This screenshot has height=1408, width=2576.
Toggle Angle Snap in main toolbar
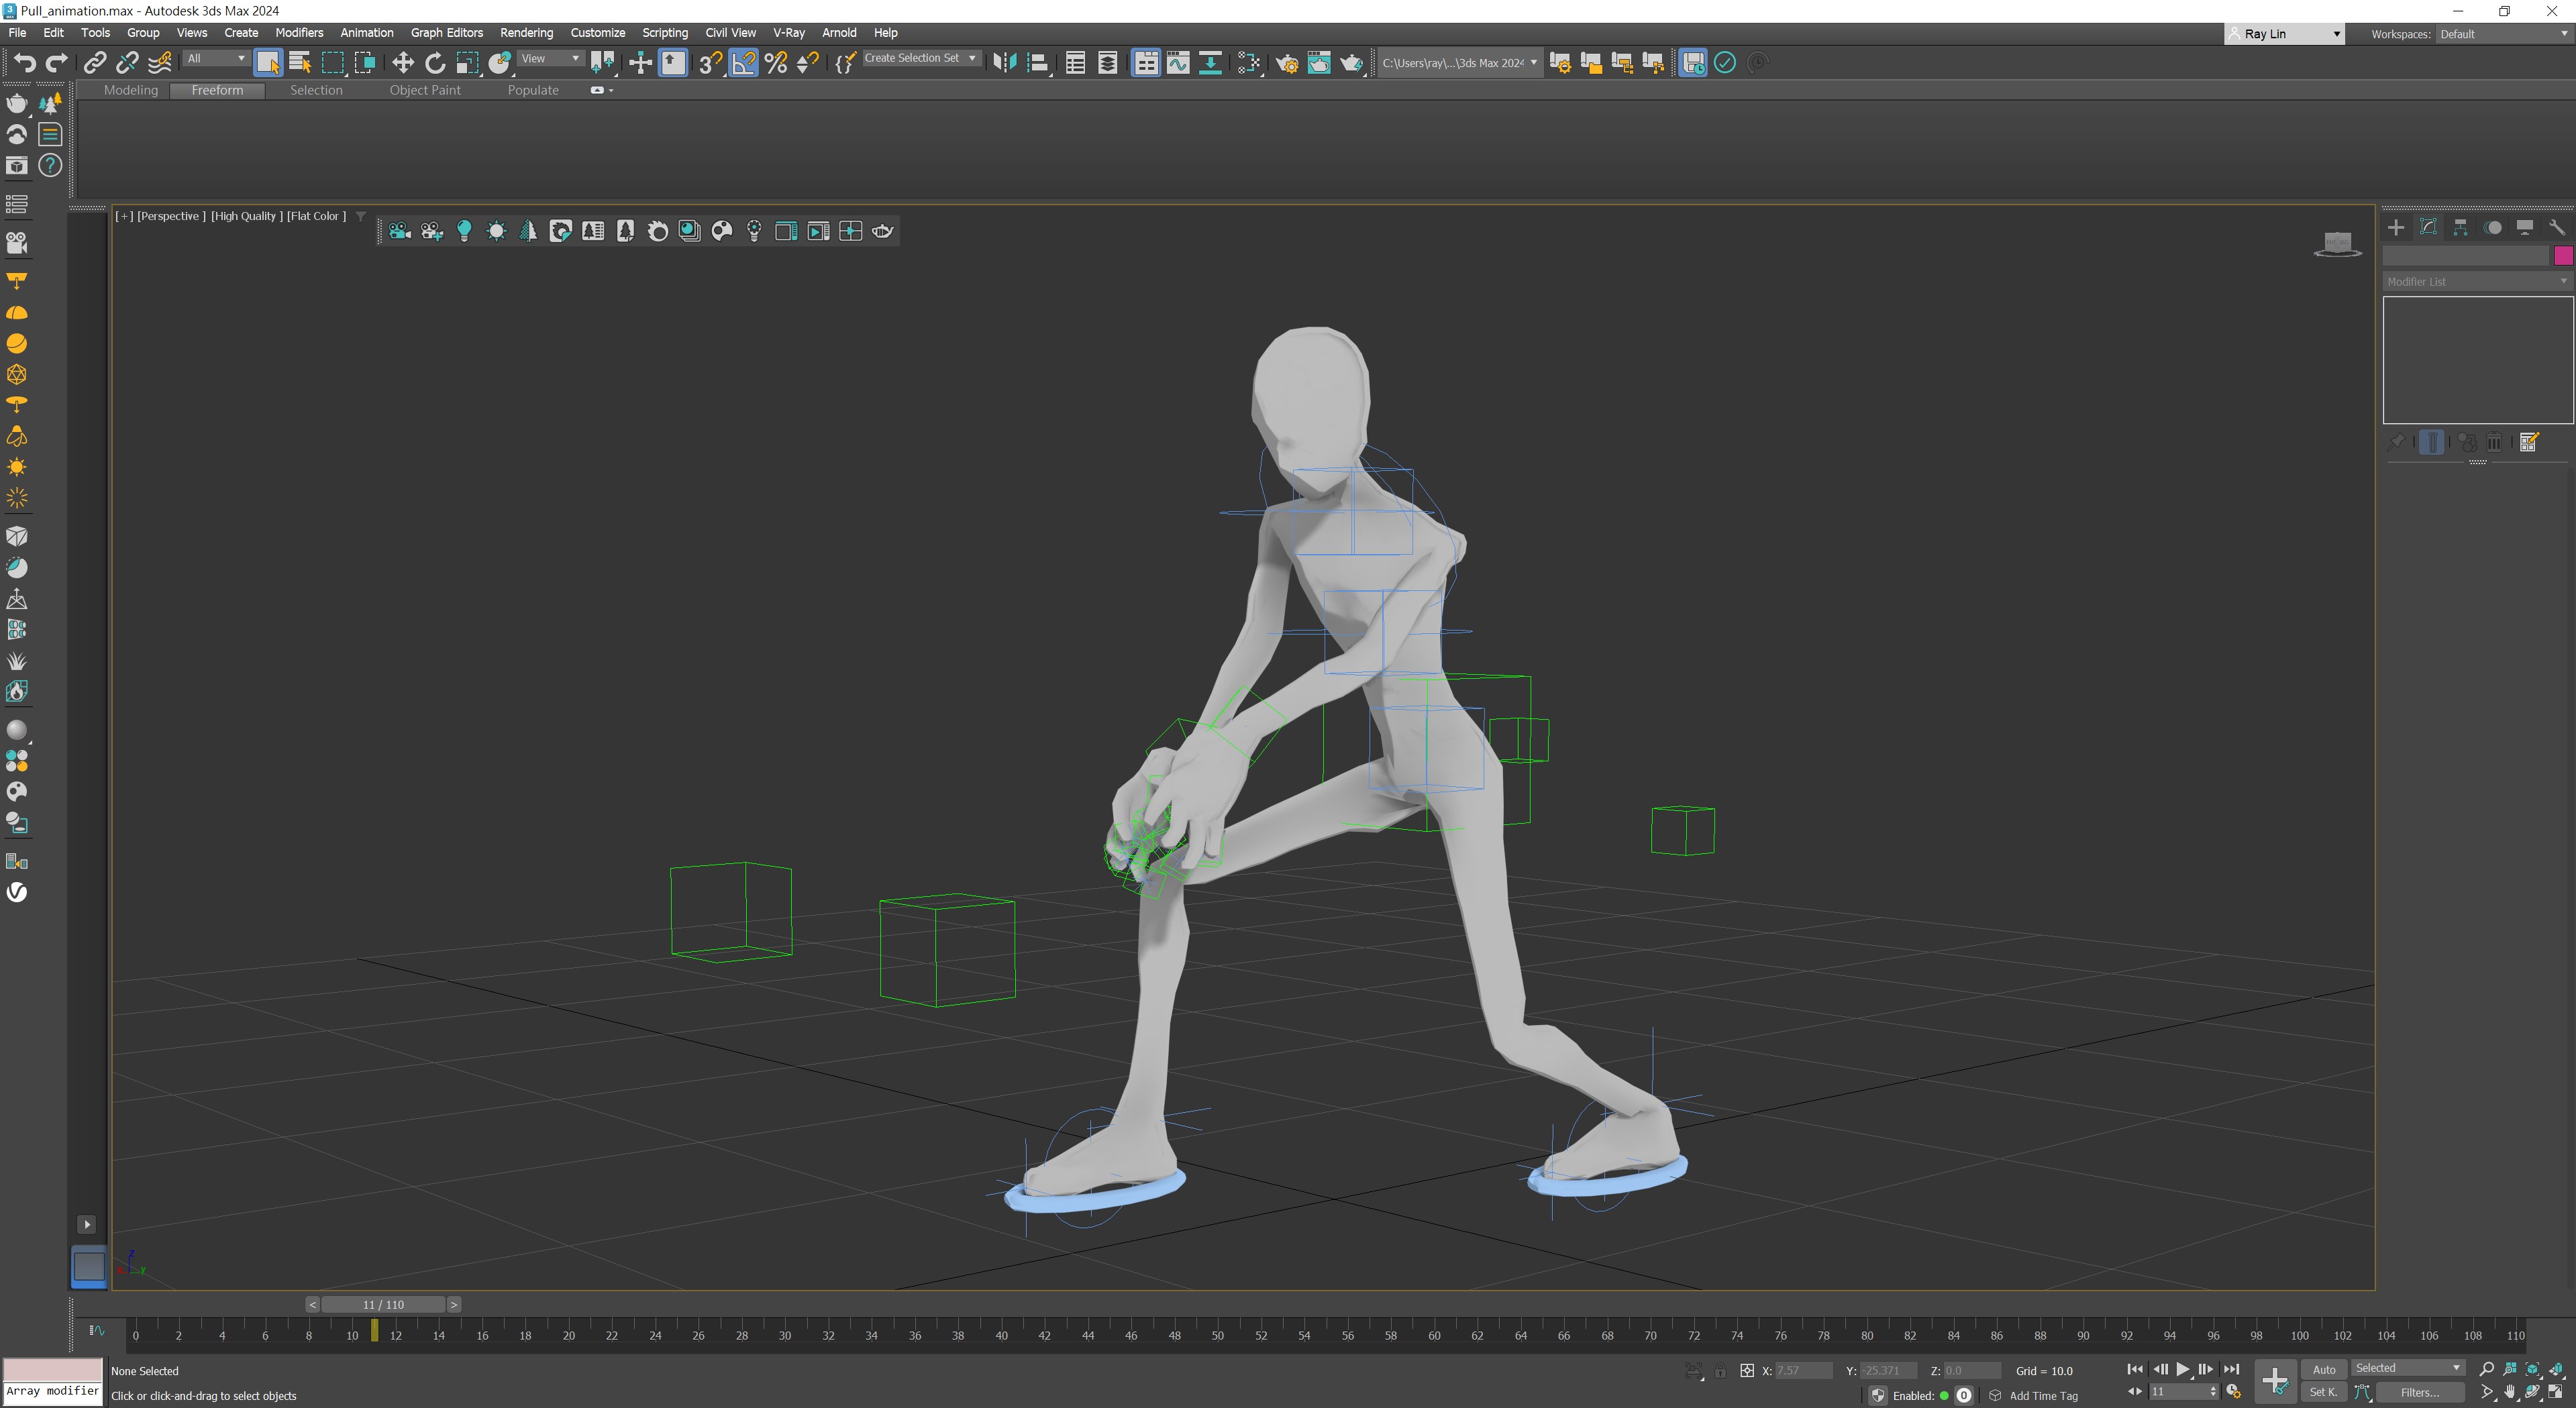(743, 63)
